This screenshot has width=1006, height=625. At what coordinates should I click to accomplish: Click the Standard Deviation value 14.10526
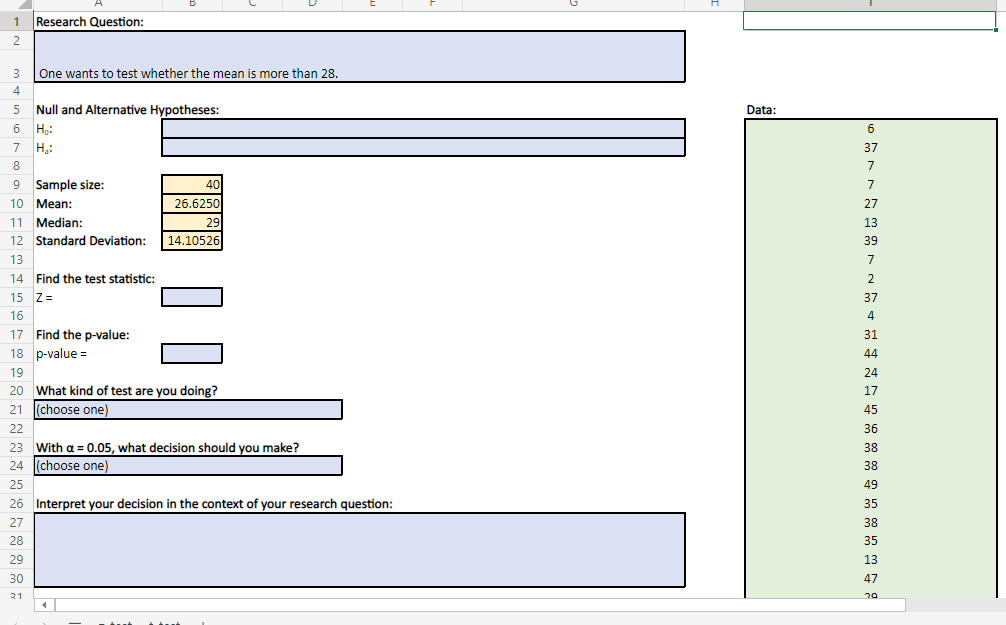pyautogui.click(x=191, y=240)
